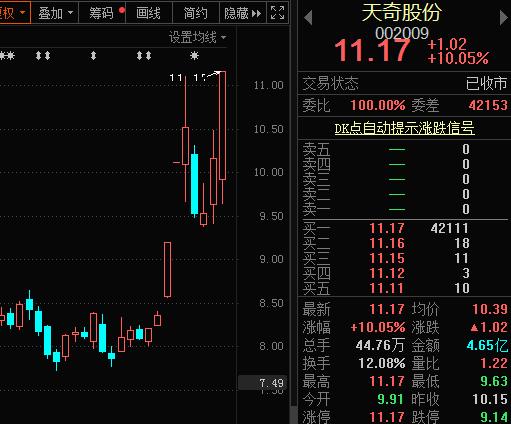
Task: Click the fullscreen expand icon
Action: click(278, 13)
